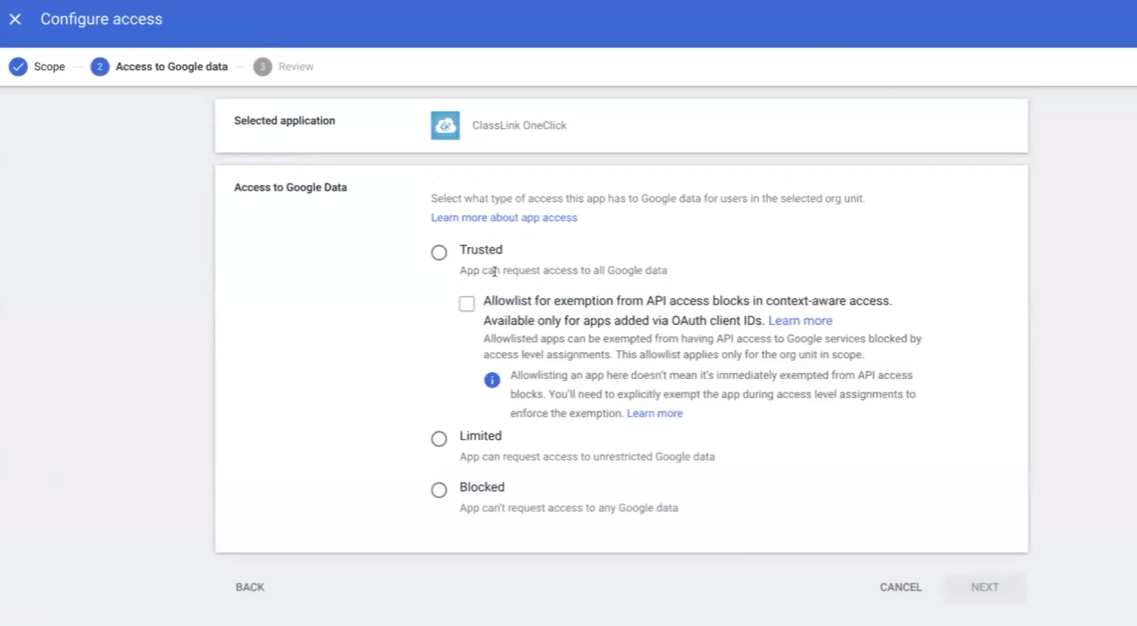Click the step 3 Review circle icon

pos(262,67)
